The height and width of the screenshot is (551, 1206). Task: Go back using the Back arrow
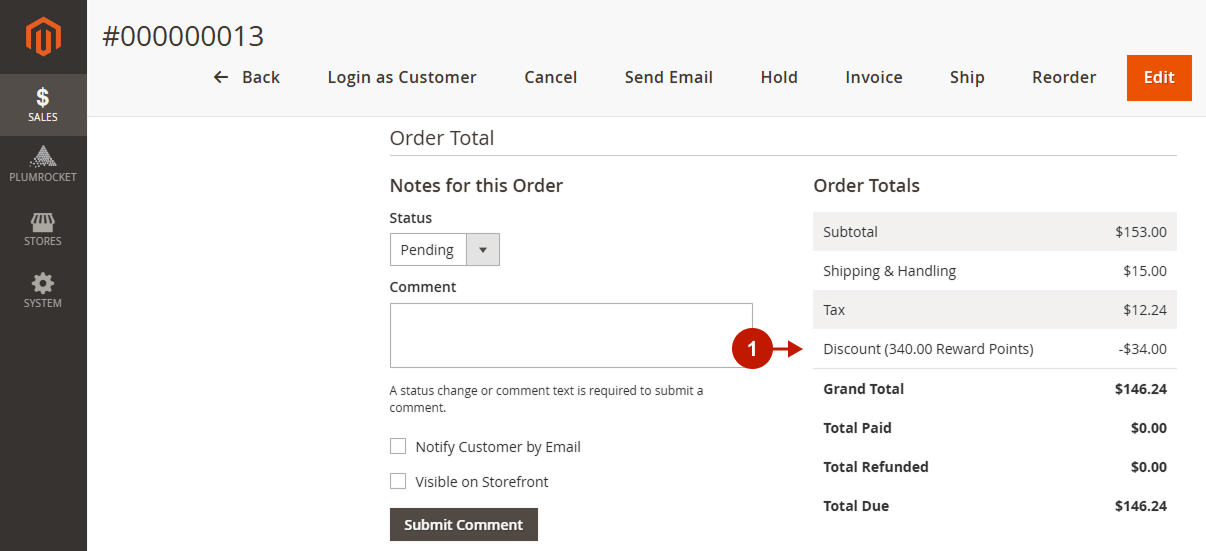point(246,77)
